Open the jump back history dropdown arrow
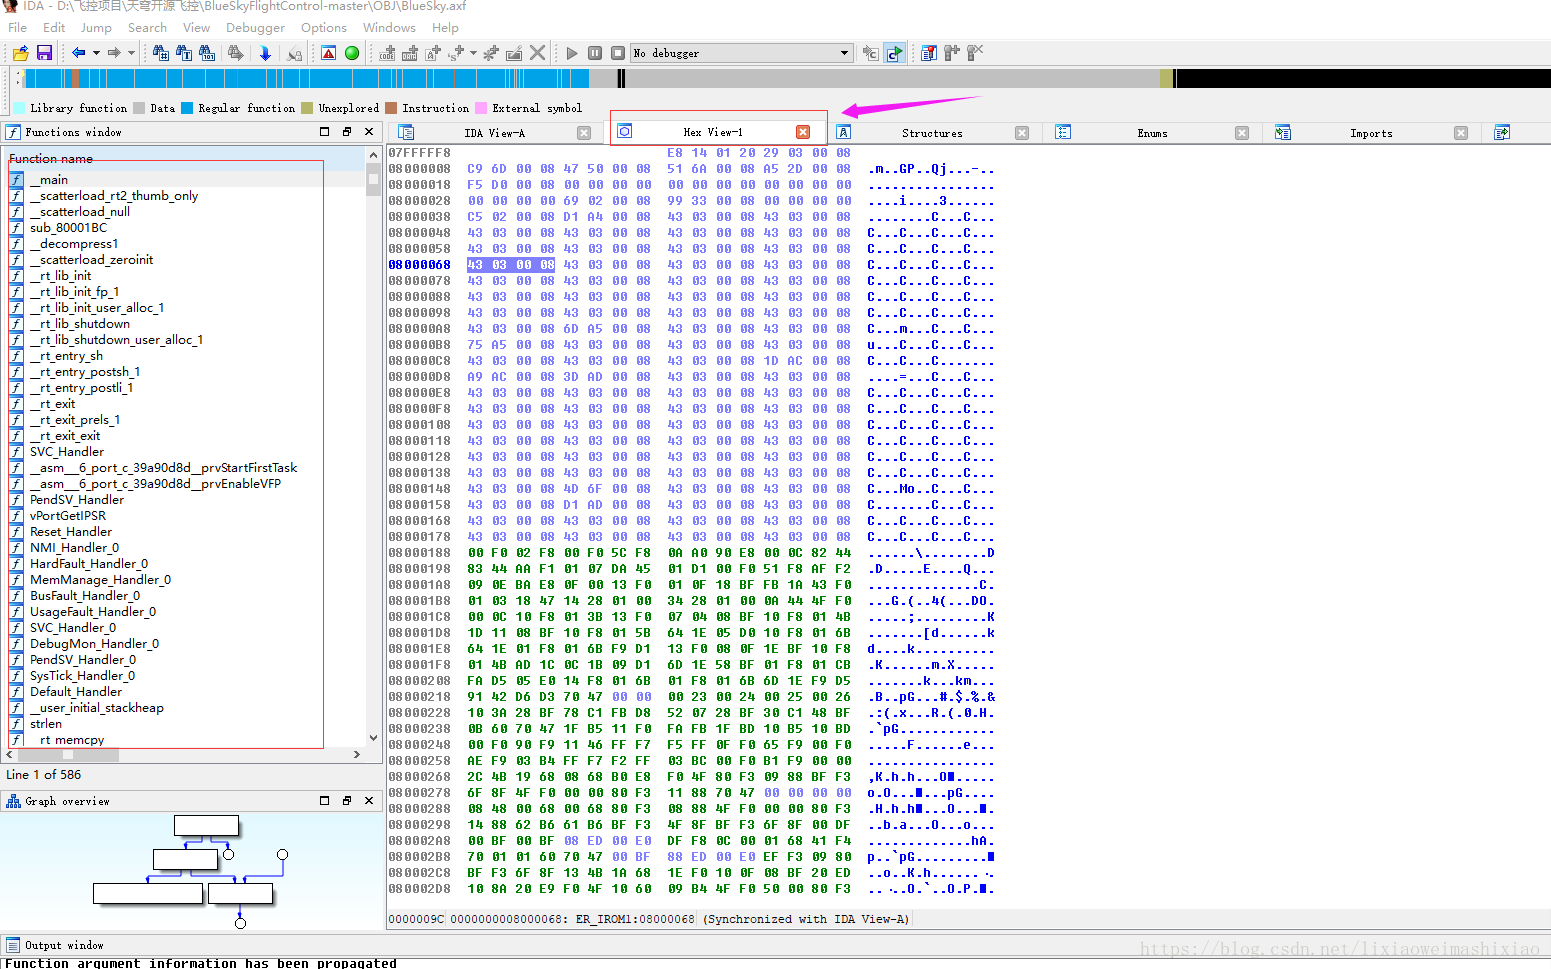Viewport: 1551px width, 969px height. tap(96, 53)
